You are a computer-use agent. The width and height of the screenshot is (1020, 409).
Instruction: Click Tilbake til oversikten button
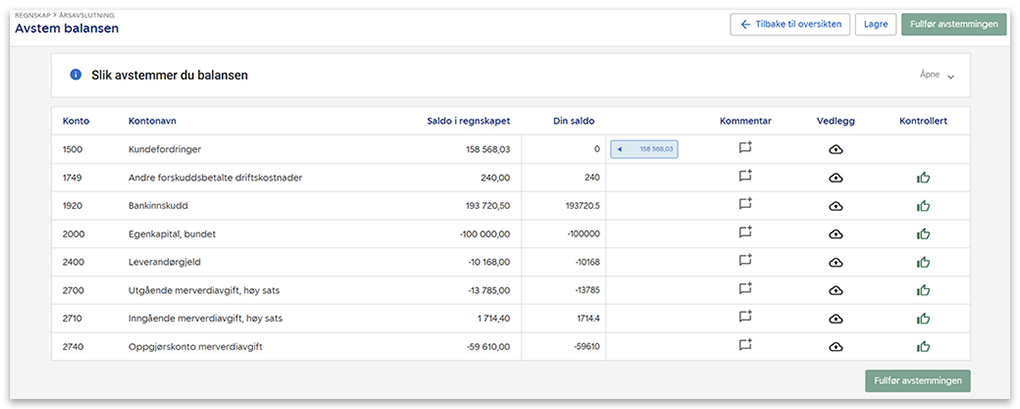click(x=789, y=24)
